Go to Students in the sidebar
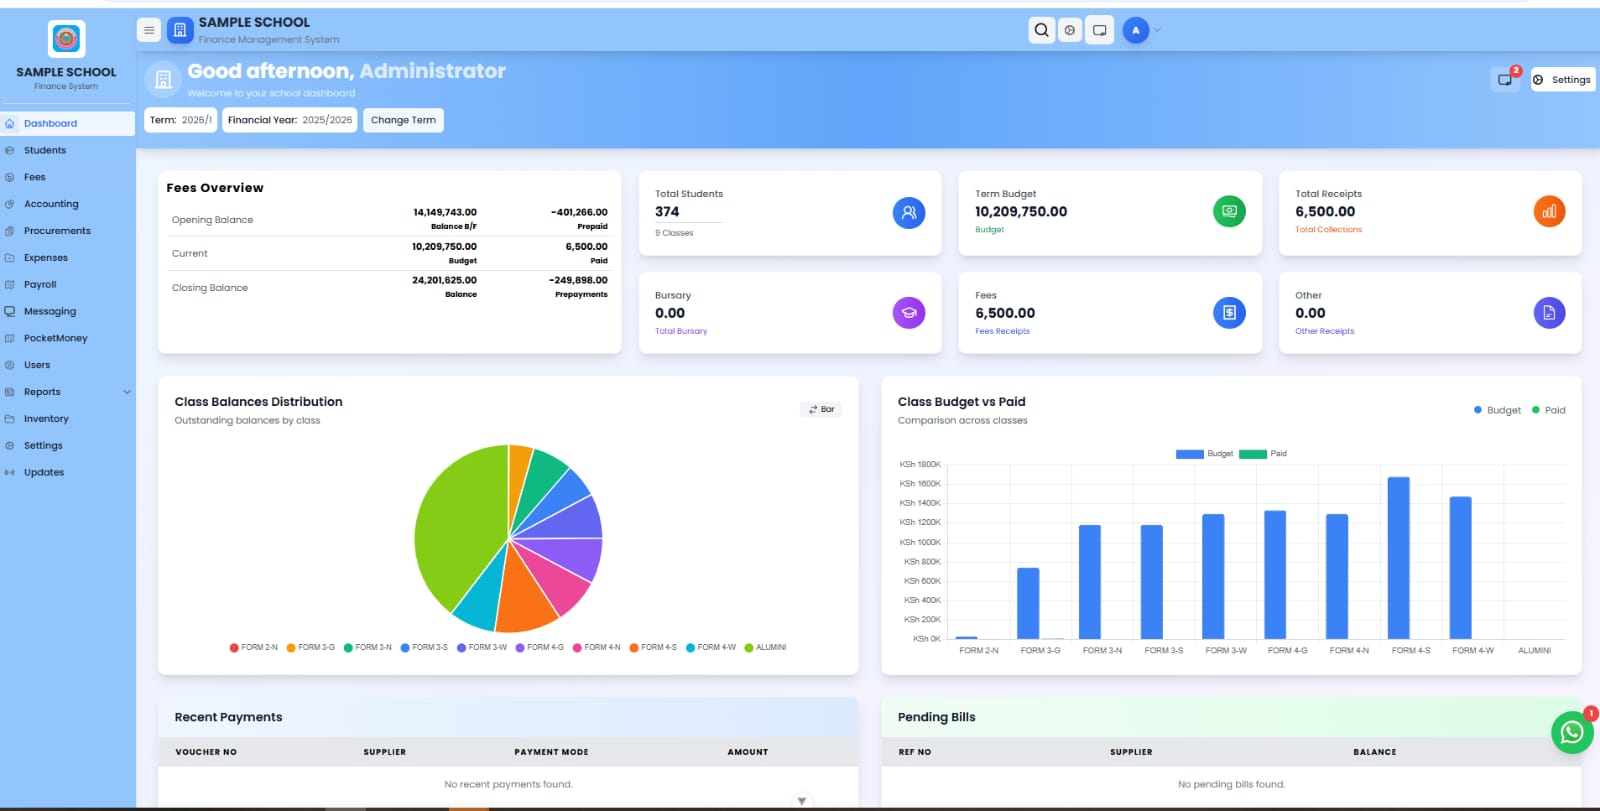 tap(67, 150)
